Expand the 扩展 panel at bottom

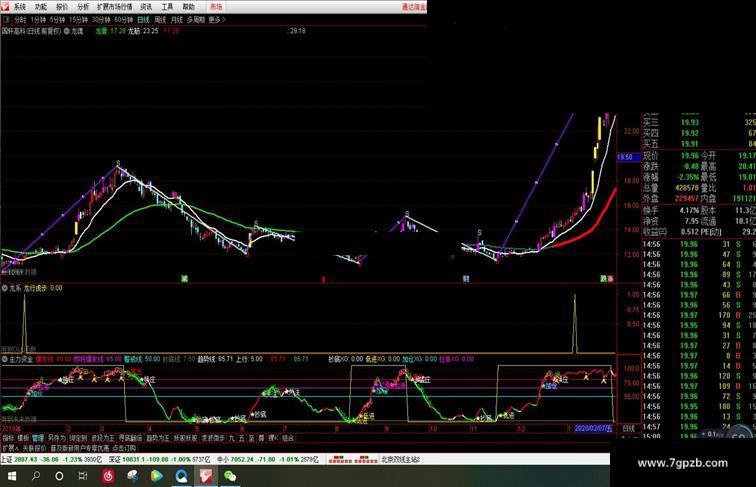pyautogui.click(x=9, y=448)
